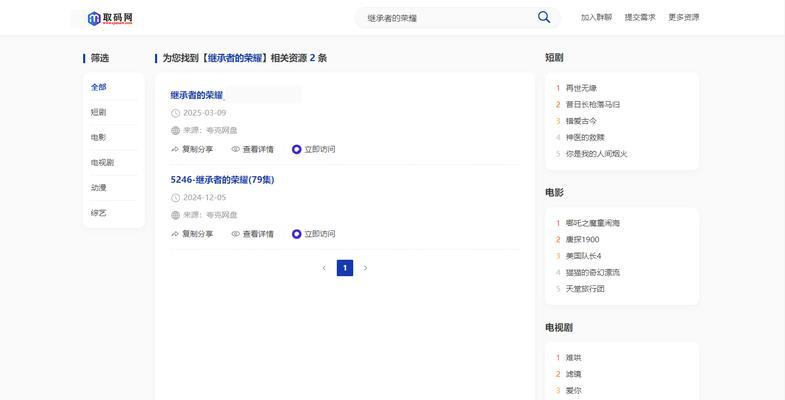785x400 pixels.
Task: Select the 短剧 filter in sidebar
Action: click(99, 112)
